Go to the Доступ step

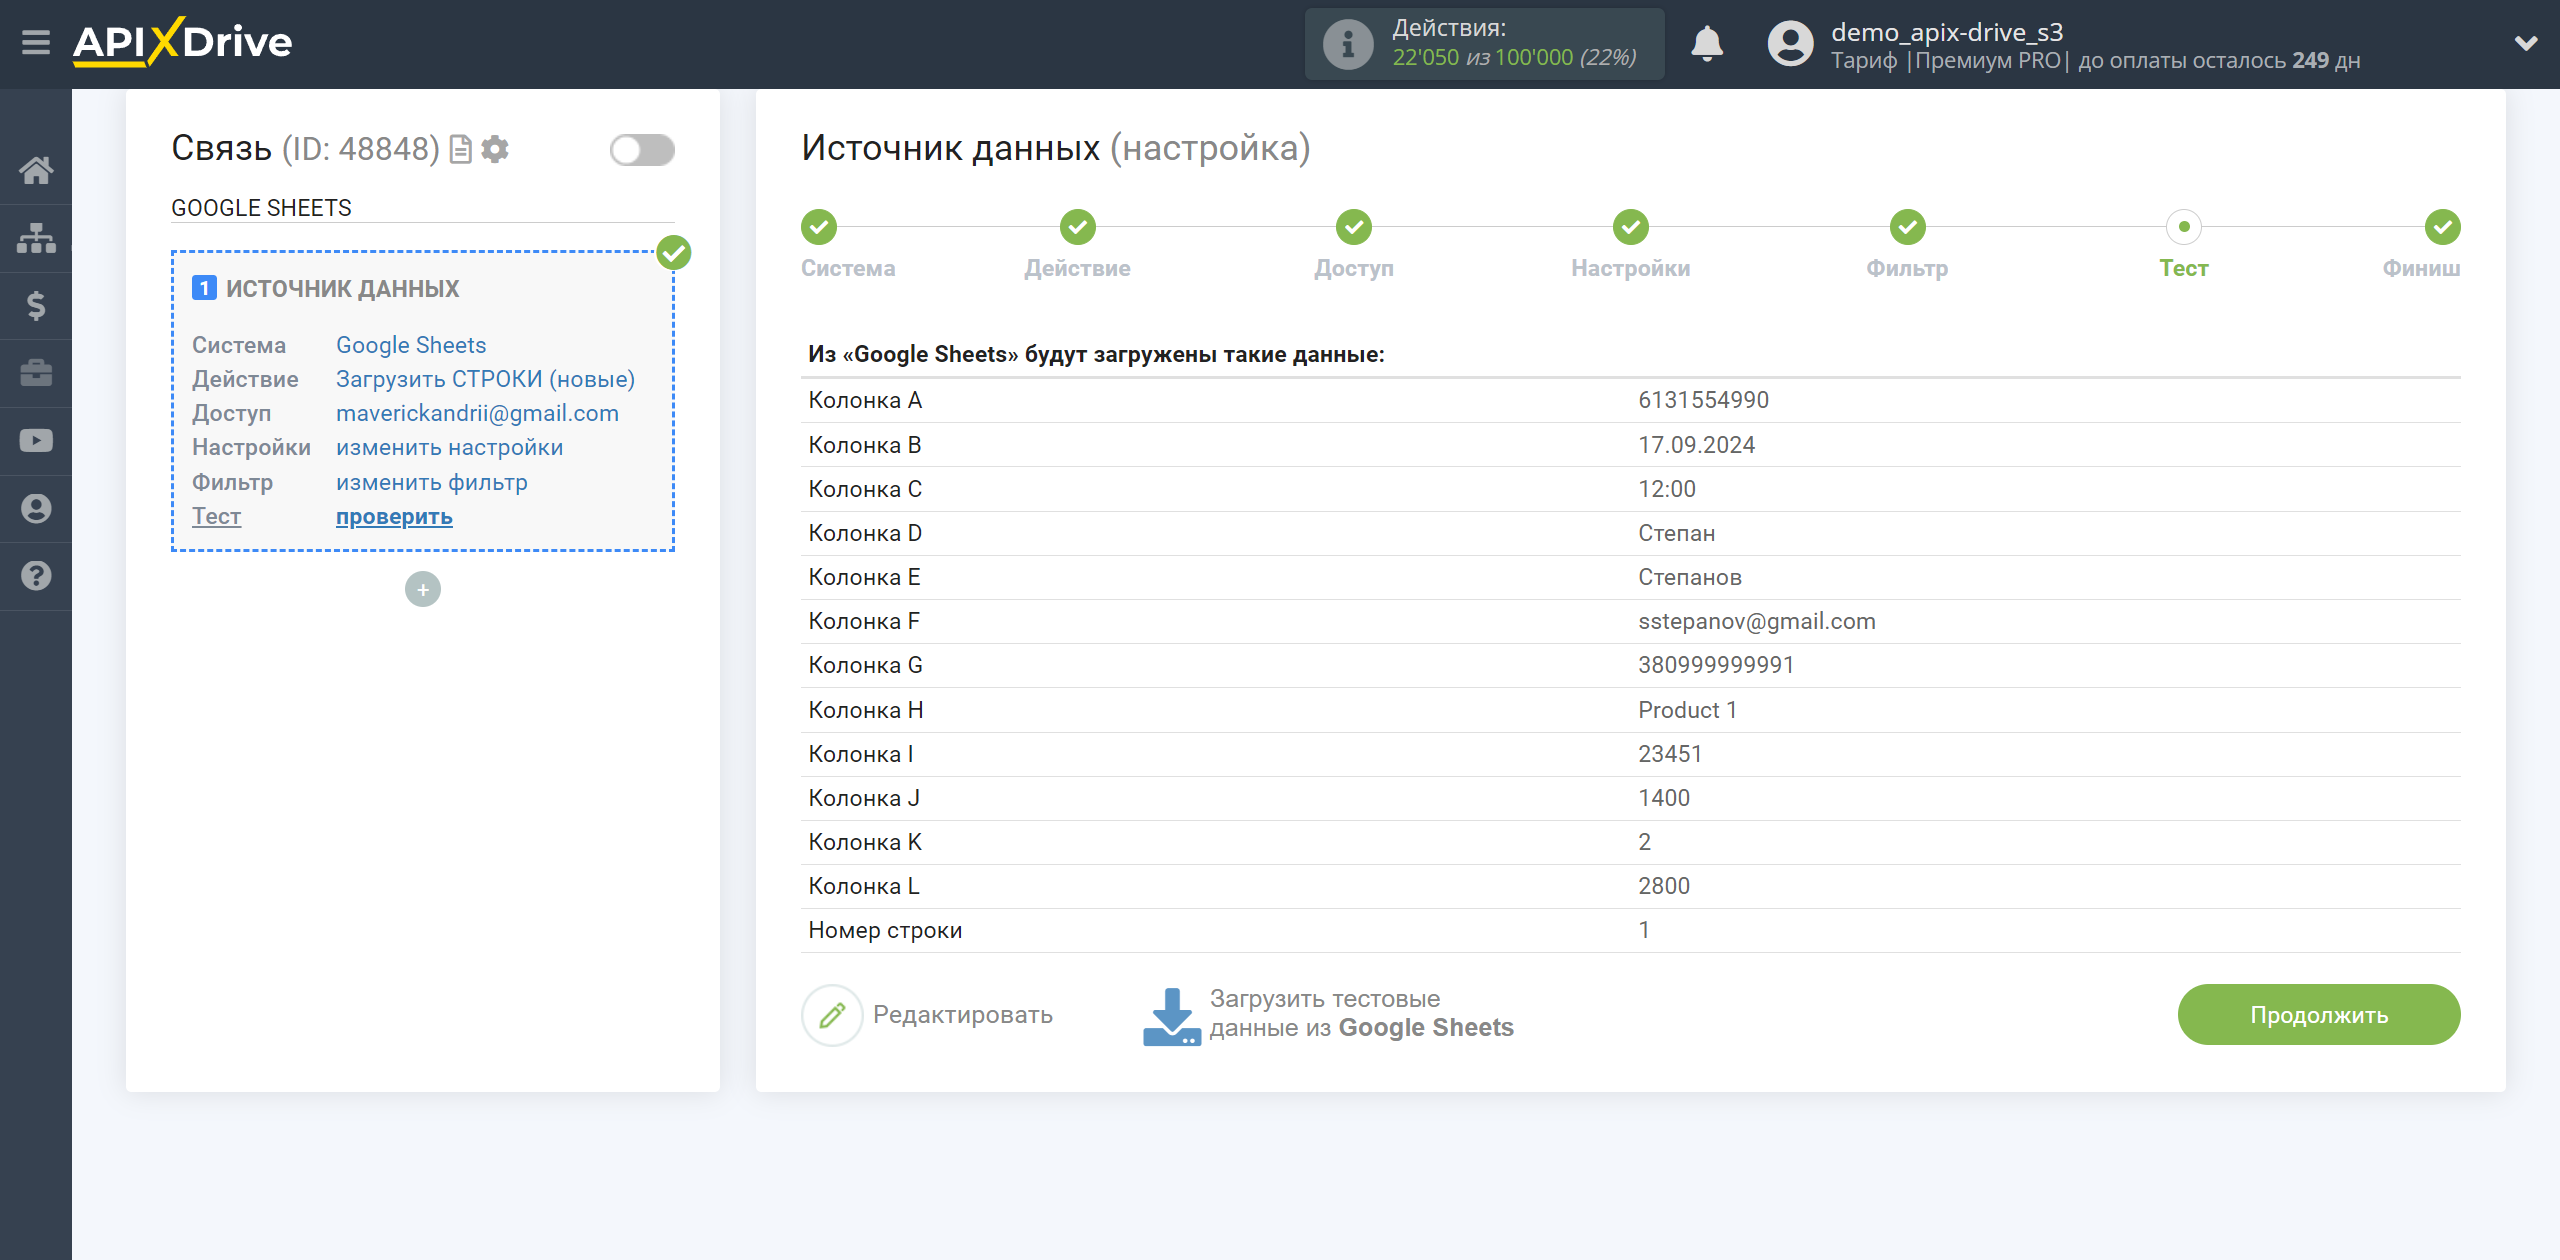[1354, 227]
